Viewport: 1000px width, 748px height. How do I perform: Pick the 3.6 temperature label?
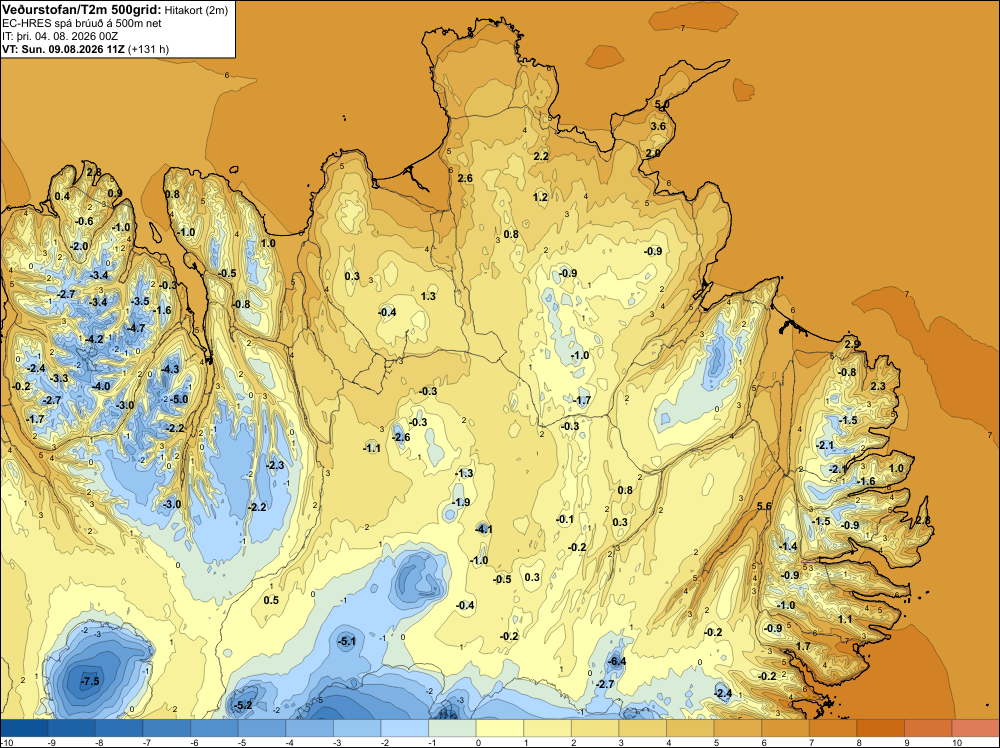(658, 126)
